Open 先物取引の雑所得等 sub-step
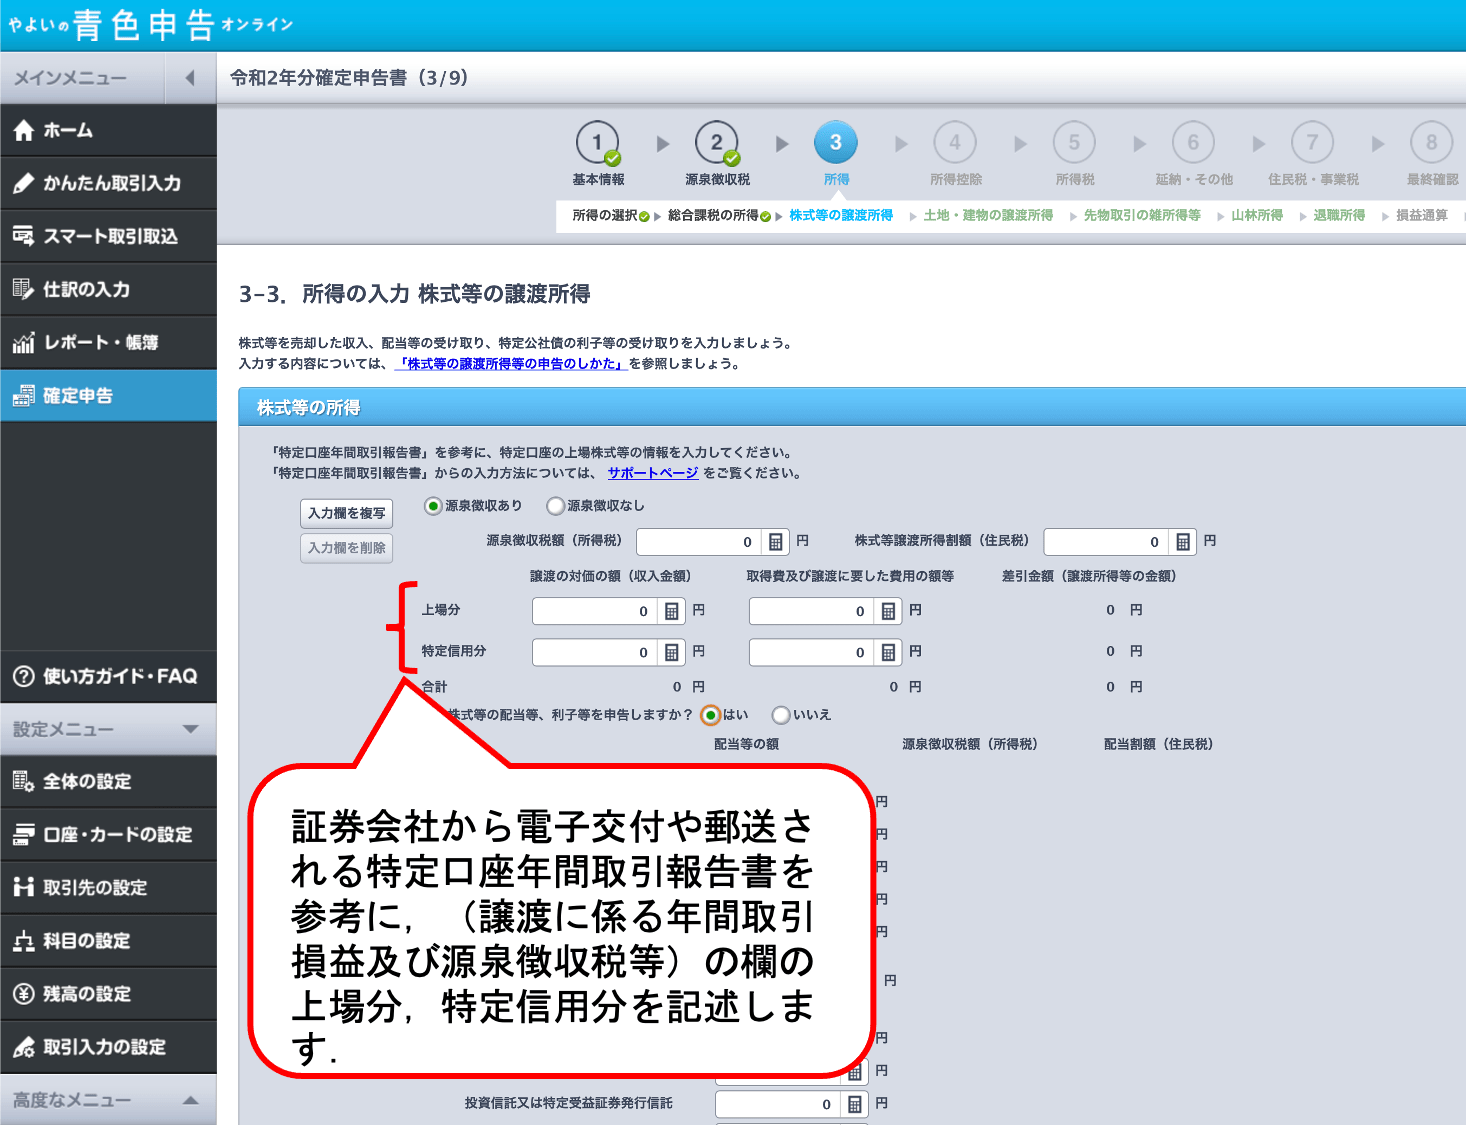The height and width of the screenshot is (1125, 1466). pyautogui.click(x=1142, y=215)
